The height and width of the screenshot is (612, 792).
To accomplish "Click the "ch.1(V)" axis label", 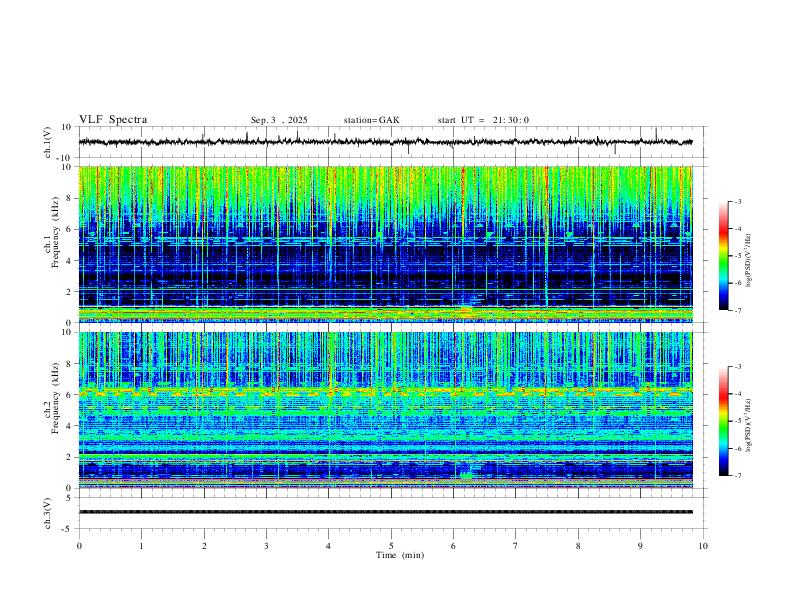I will 48,142.
